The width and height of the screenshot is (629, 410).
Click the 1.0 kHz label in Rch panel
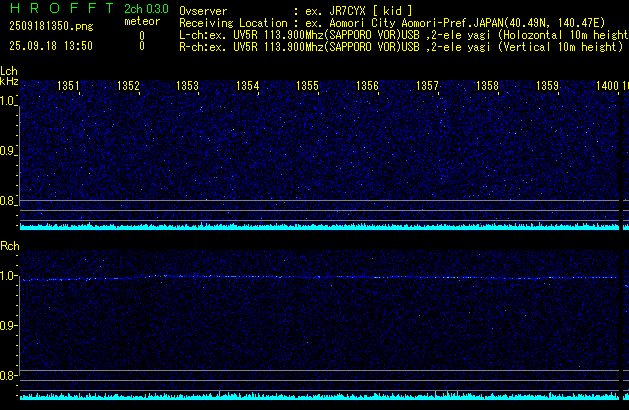(9, 276)
